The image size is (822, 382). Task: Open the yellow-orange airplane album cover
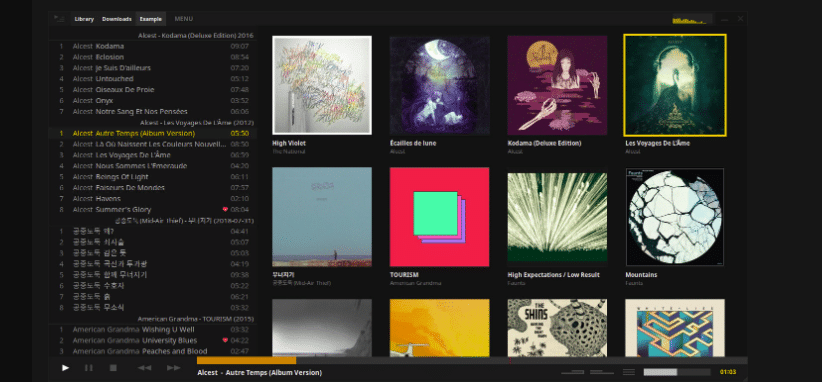tap(439, 328)
